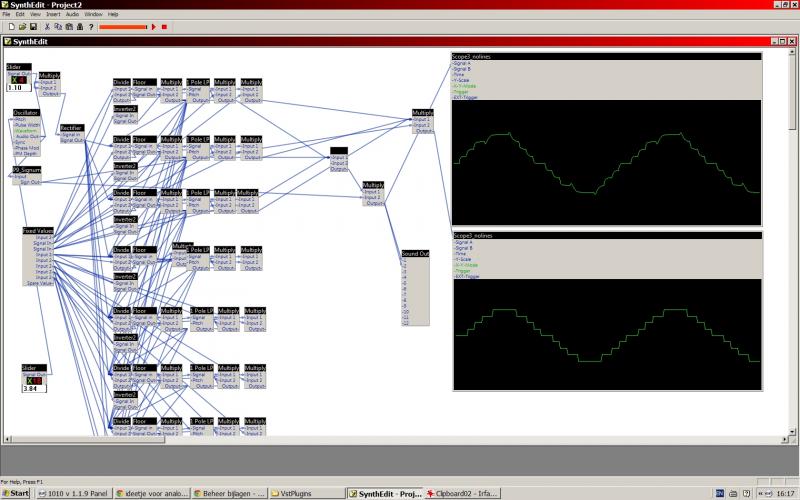Switch to the Beheer bijlagen taskbar window
This screenshot has width=800, height=500.
point(230,493)
